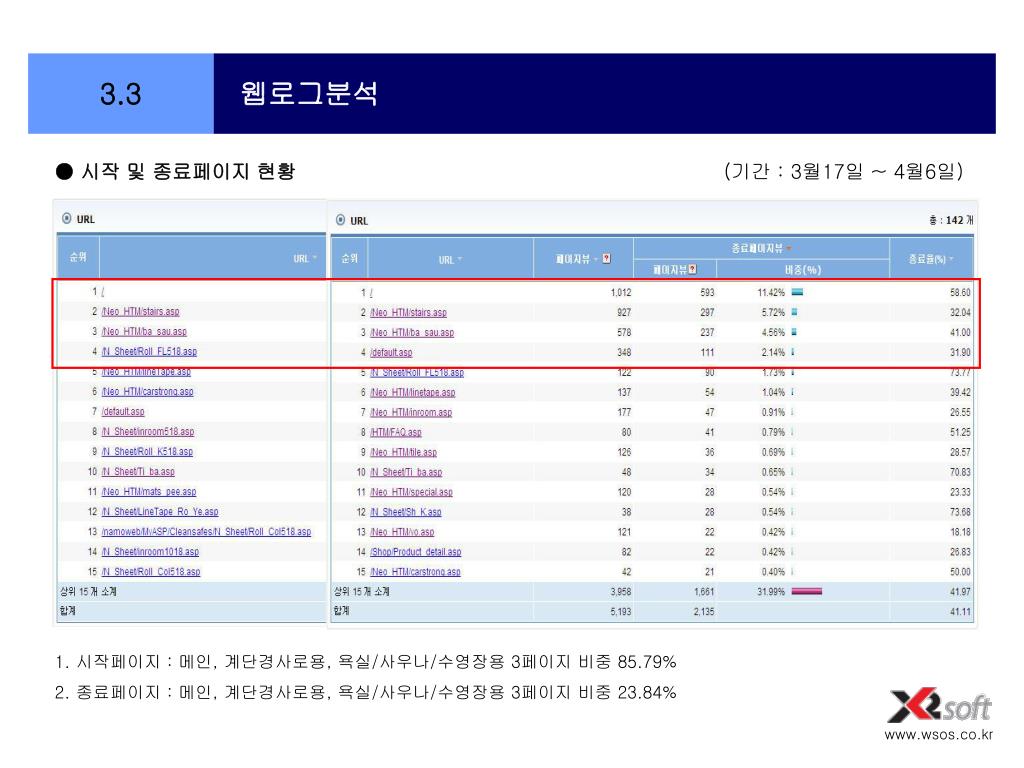Open the /Neo_HTM/carstrong.asp link ranked 15
The image size is (1024, 768).
click(x=415, y=572)
